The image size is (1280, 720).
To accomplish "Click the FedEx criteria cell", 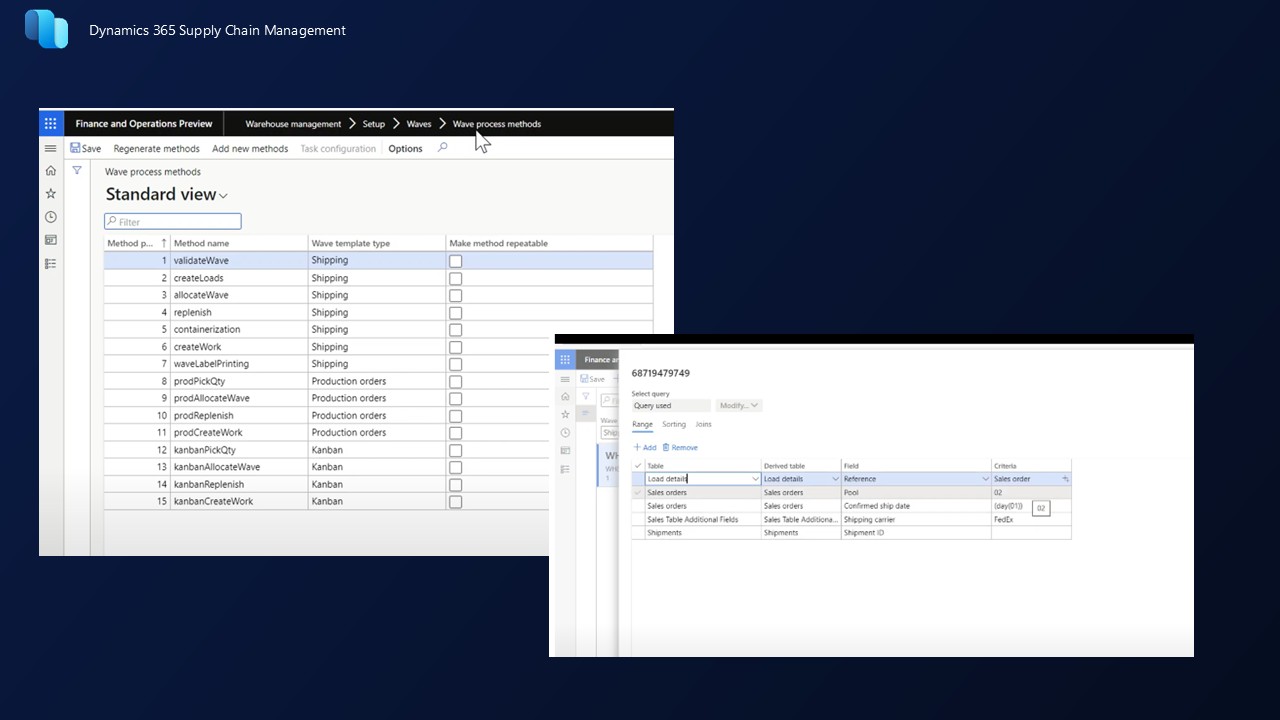I will pos(1030,520).
